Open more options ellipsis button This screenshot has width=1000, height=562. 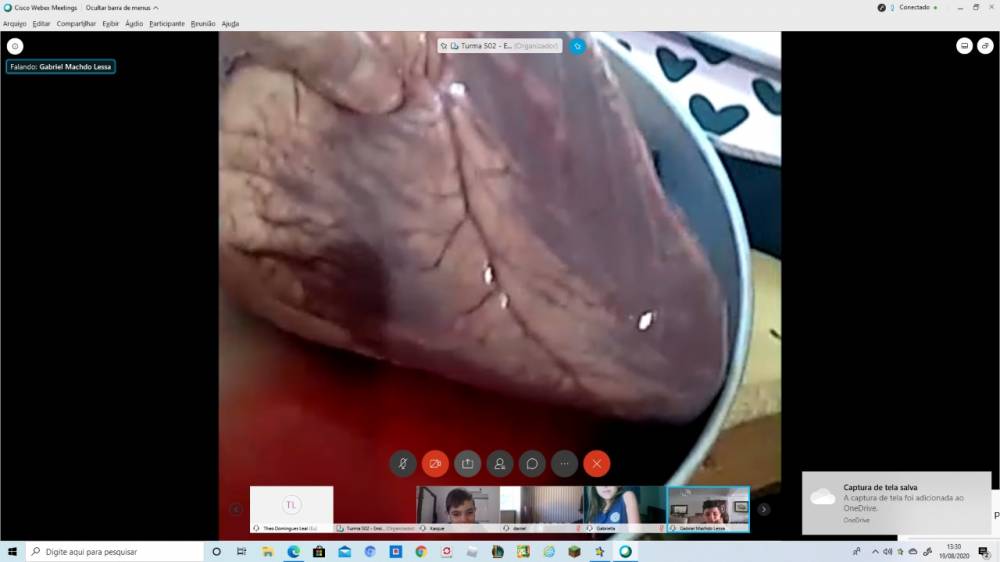coord(564,464)
